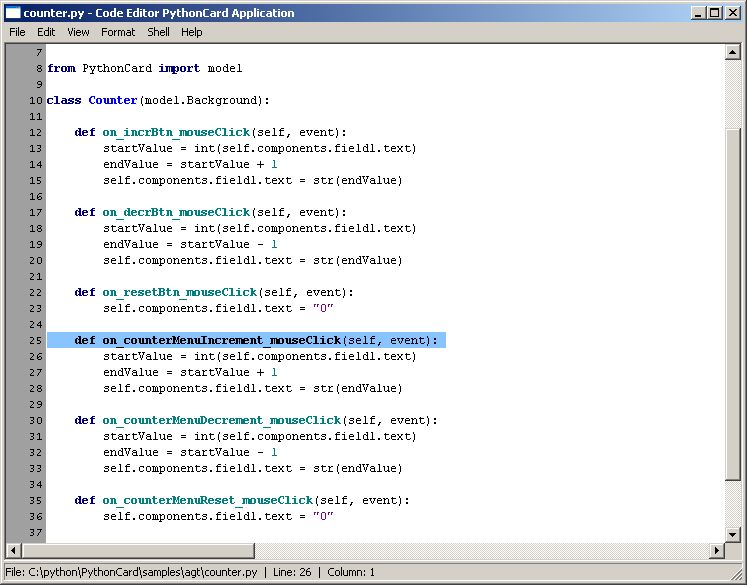Click the application icon in the title bar

(x=12, y=13)
